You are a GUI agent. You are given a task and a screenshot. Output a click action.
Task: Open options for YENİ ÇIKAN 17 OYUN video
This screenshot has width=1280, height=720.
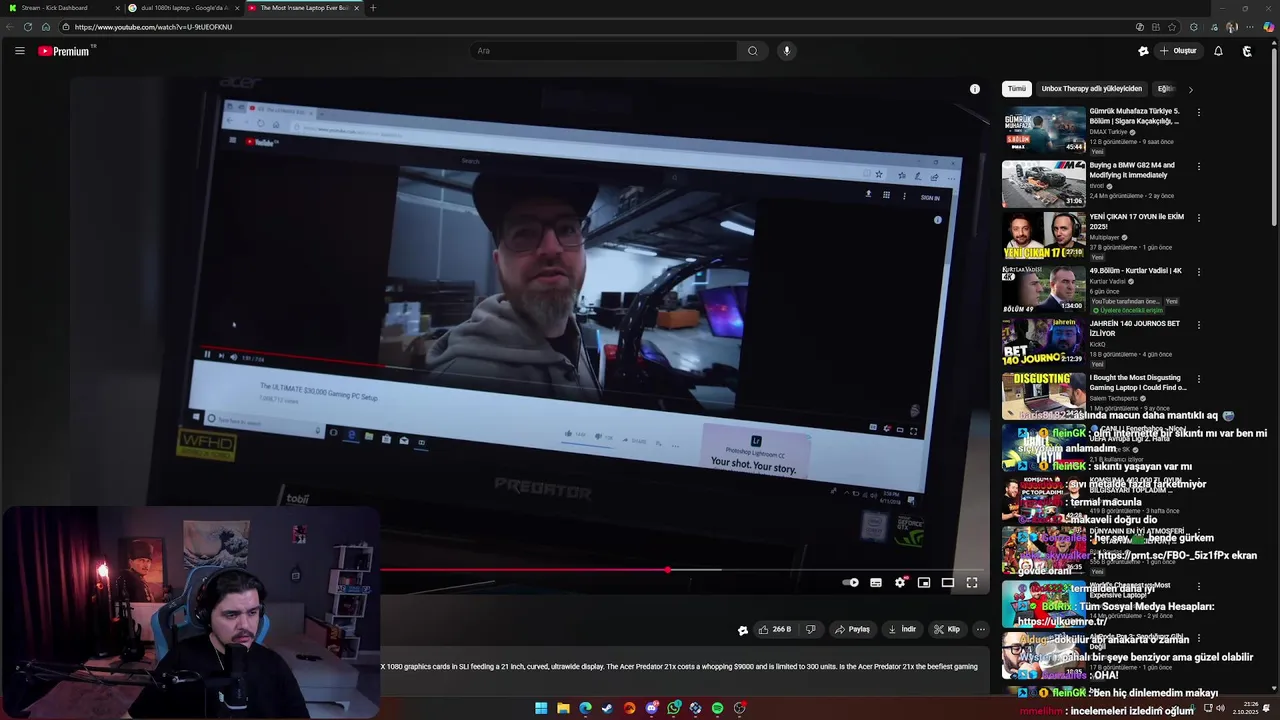(x=1198, y=218)
